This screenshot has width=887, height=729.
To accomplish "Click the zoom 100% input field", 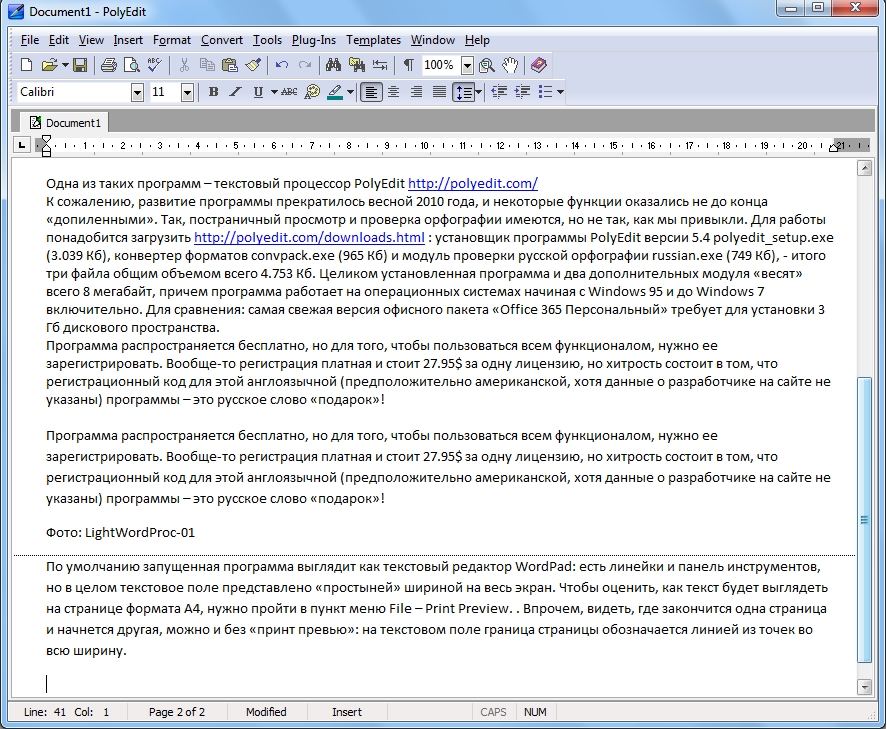I will tap(441, 66).
